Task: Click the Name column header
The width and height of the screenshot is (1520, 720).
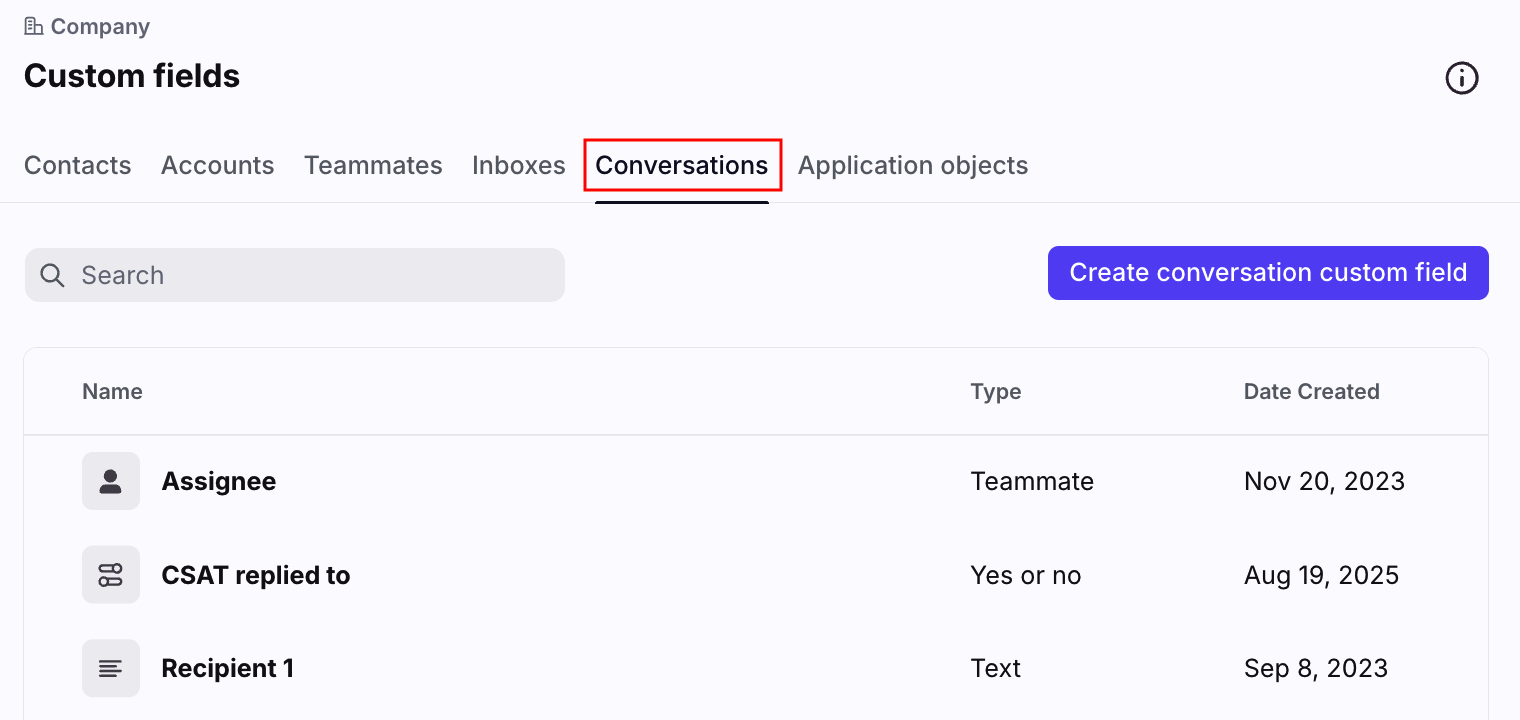Action: 112,392
